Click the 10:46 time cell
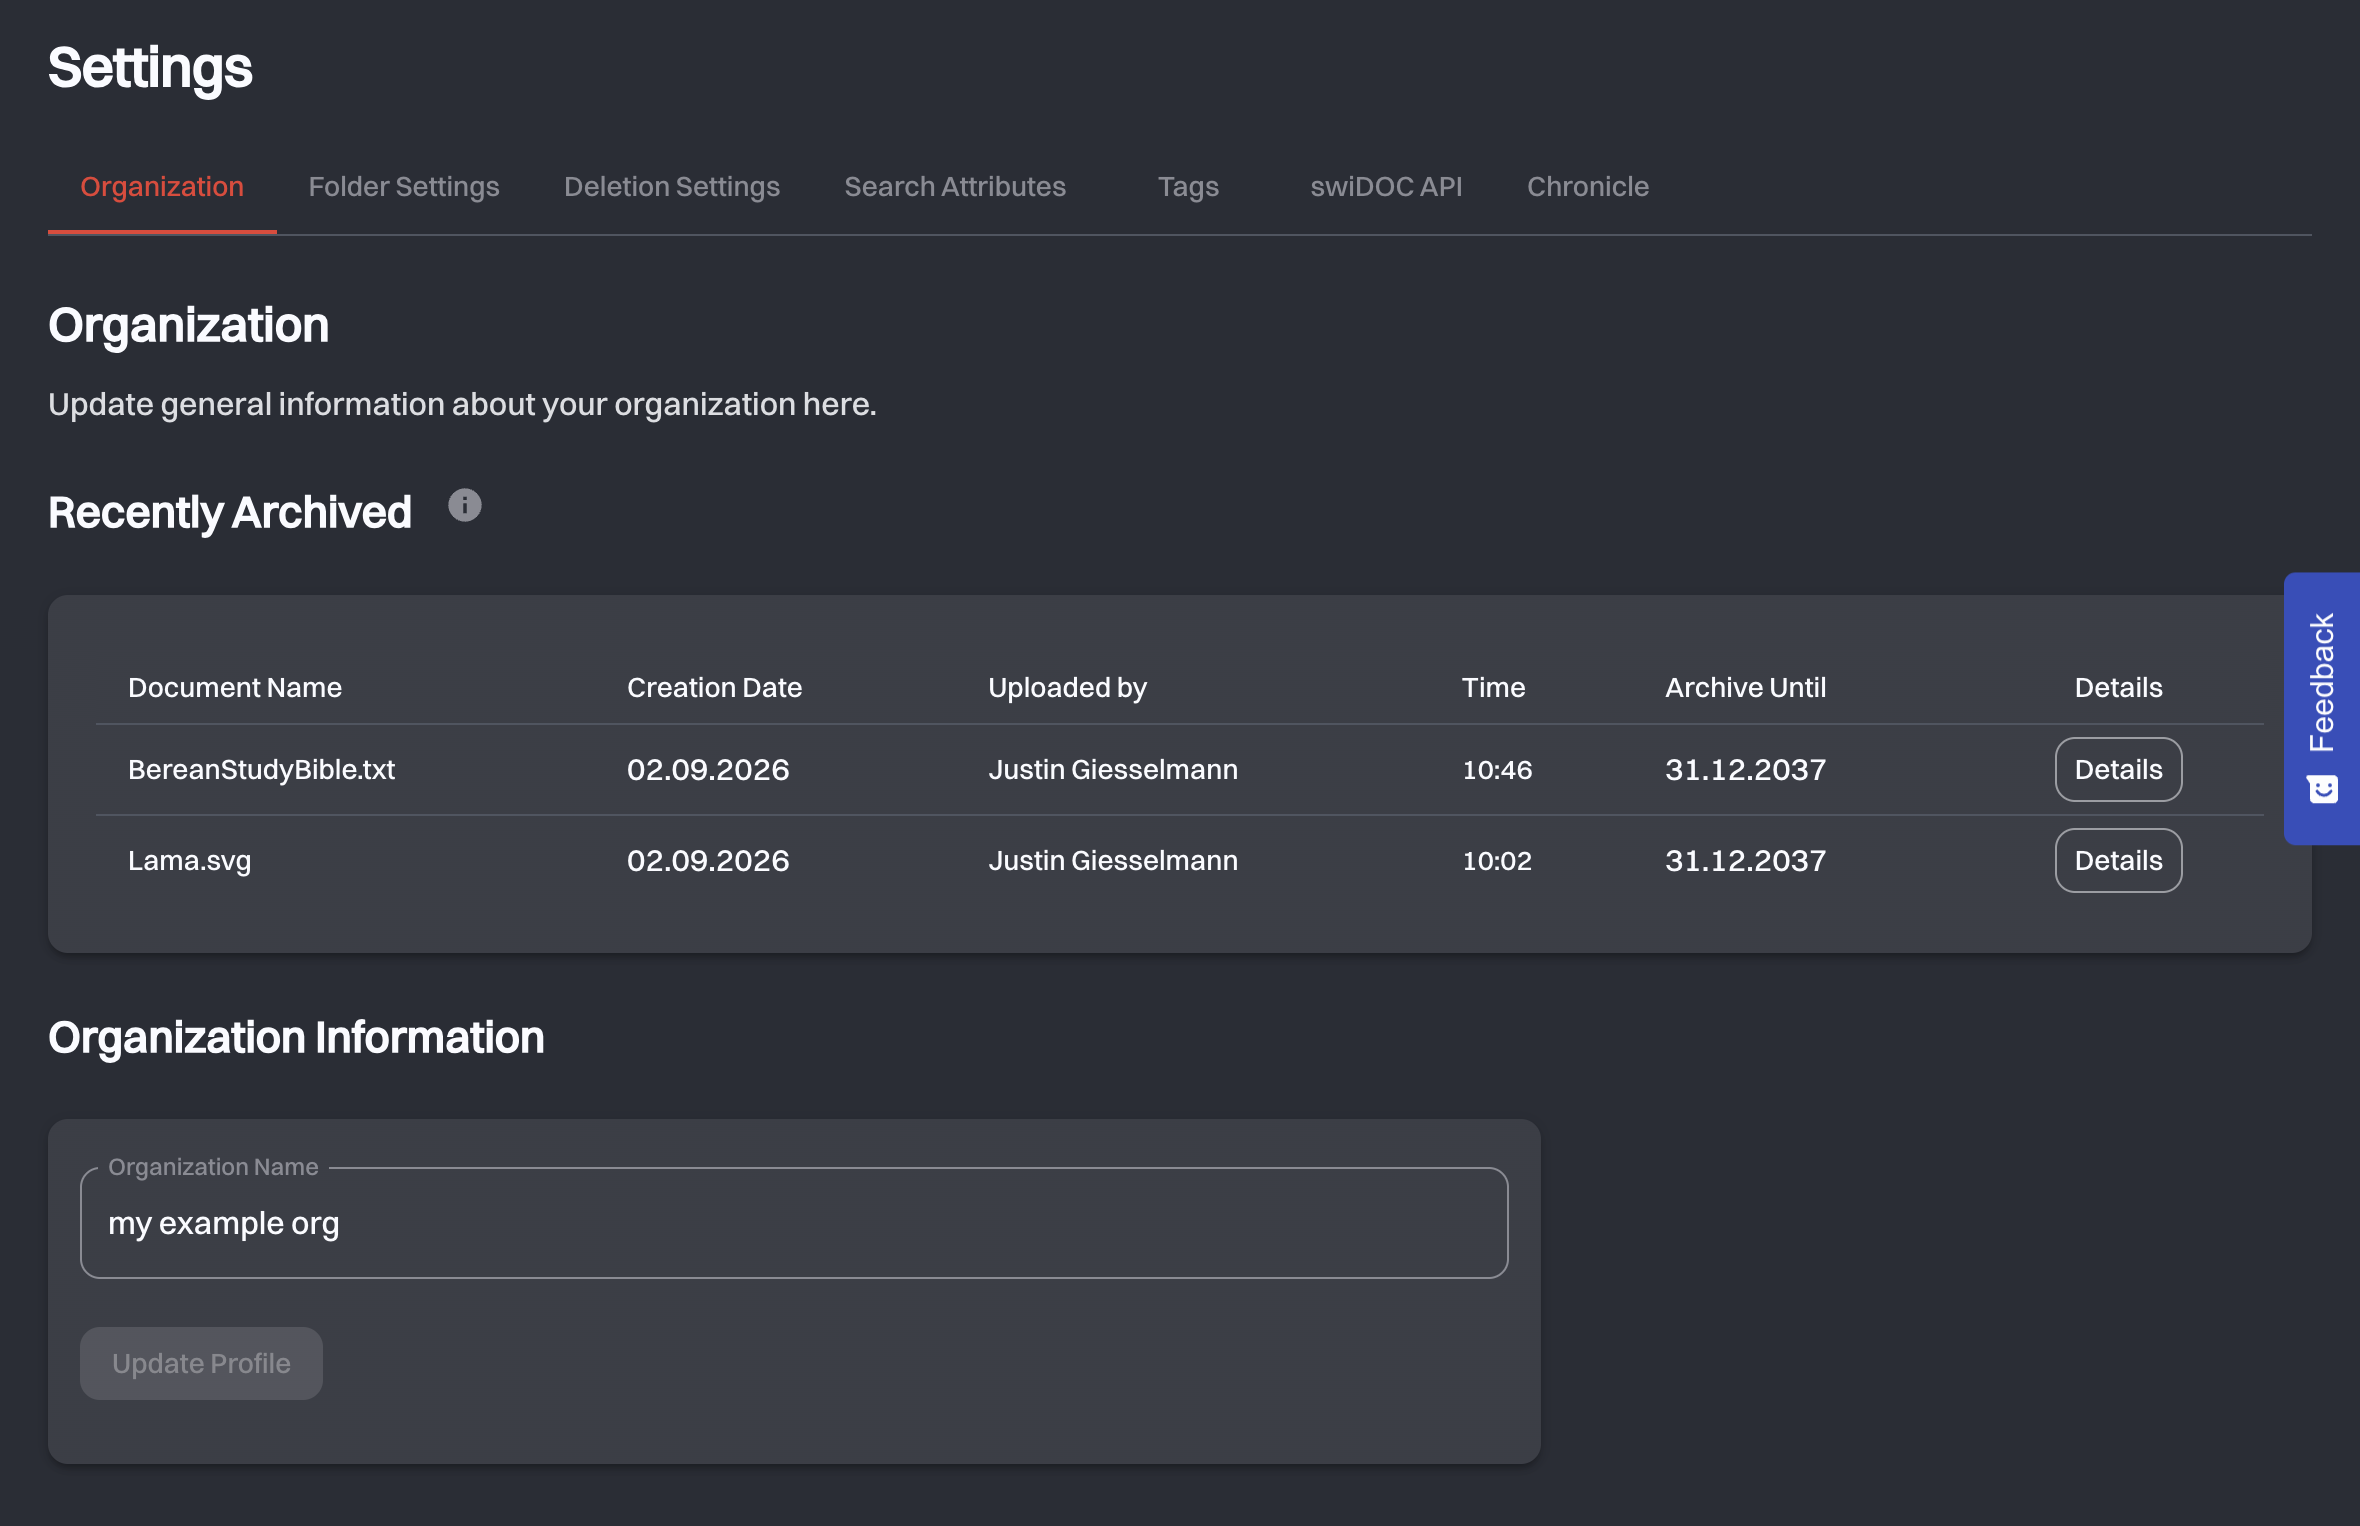The height and width of the screenshot is (1526, 2360). click(1497, 770)
